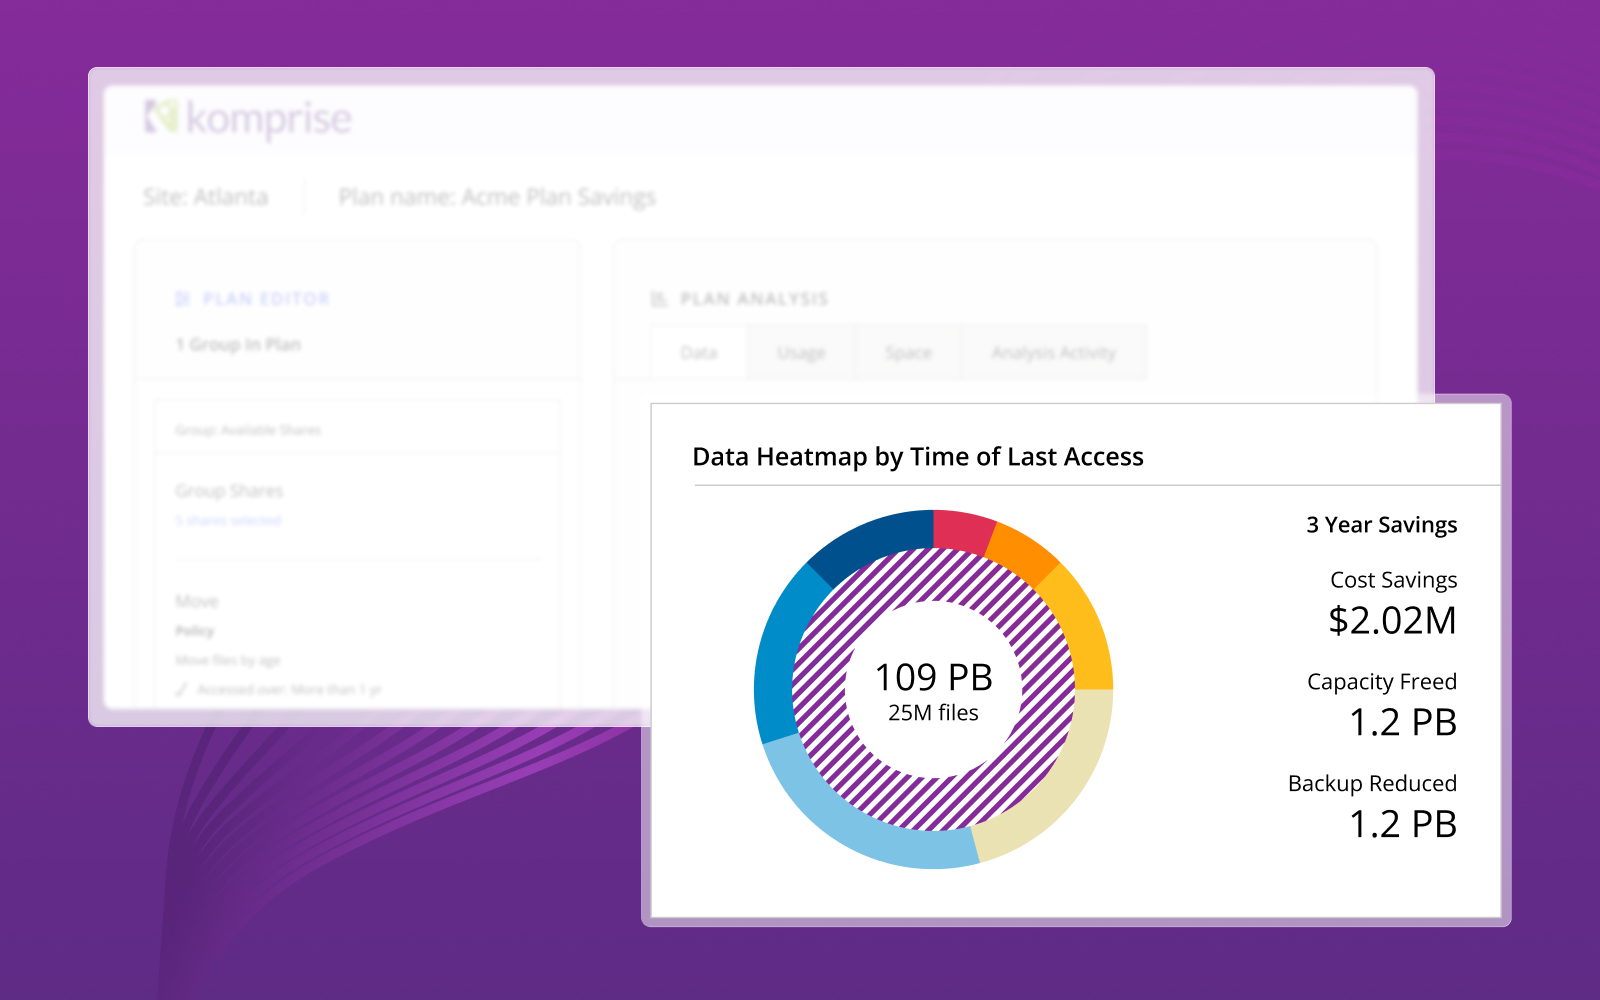Screen dimensions: 1600x1000
Task: Click the dark navy donut chart segment
Action: coord(870,540)
